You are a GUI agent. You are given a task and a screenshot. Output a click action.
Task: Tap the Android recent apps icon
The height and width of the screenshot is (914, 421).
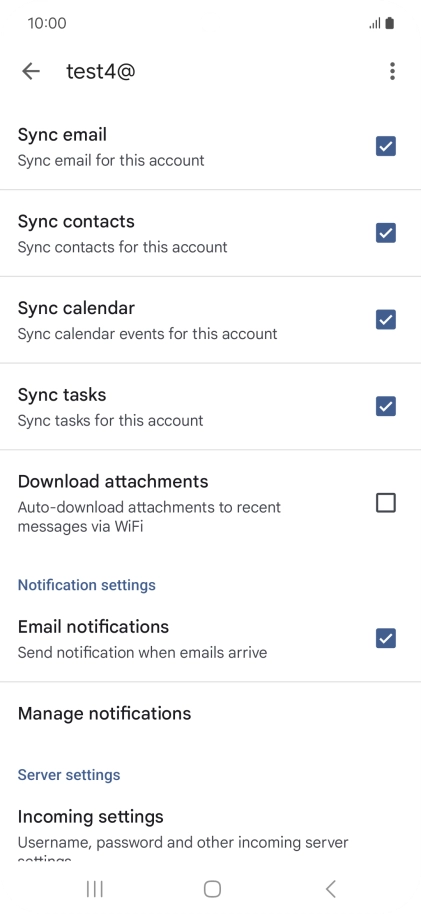coord(94,888)
